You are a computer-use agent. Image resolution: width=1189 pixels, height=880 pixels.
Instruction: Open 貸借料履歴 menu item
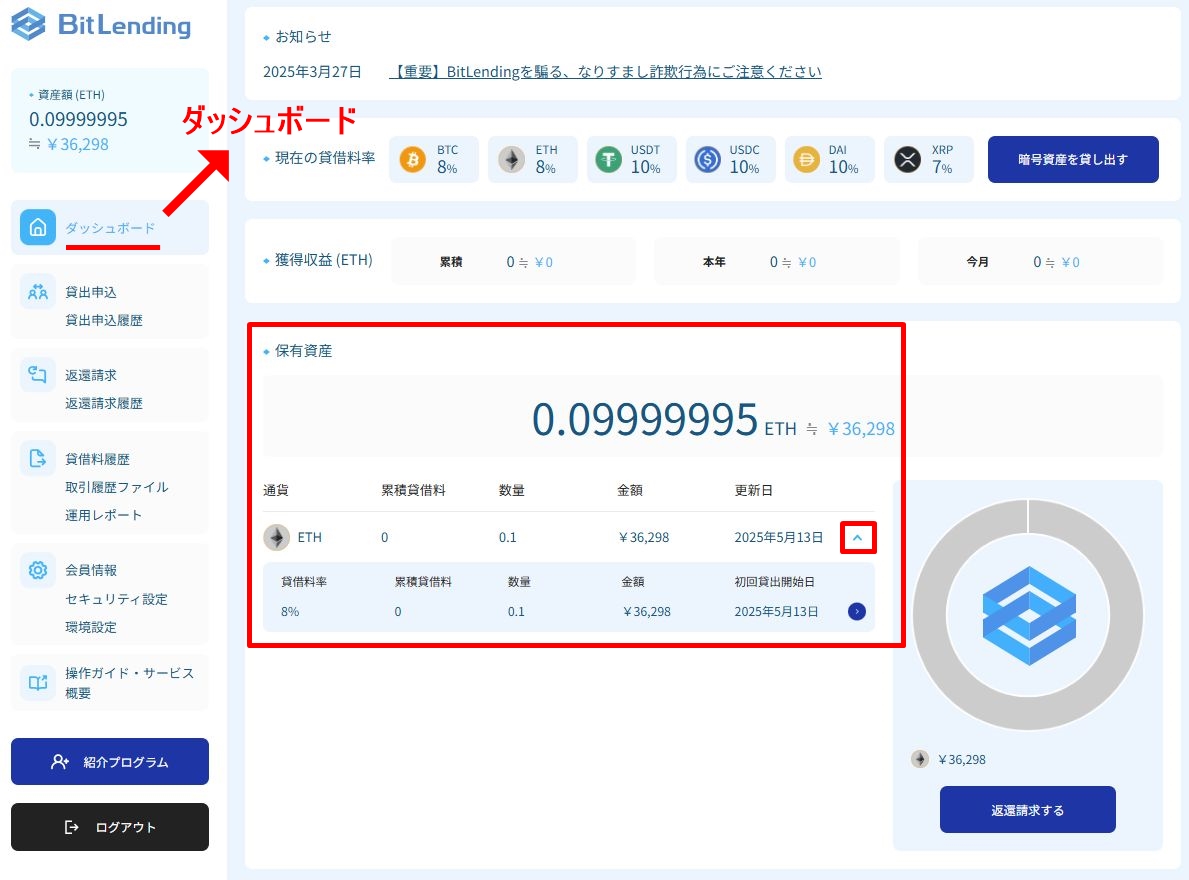97,459
